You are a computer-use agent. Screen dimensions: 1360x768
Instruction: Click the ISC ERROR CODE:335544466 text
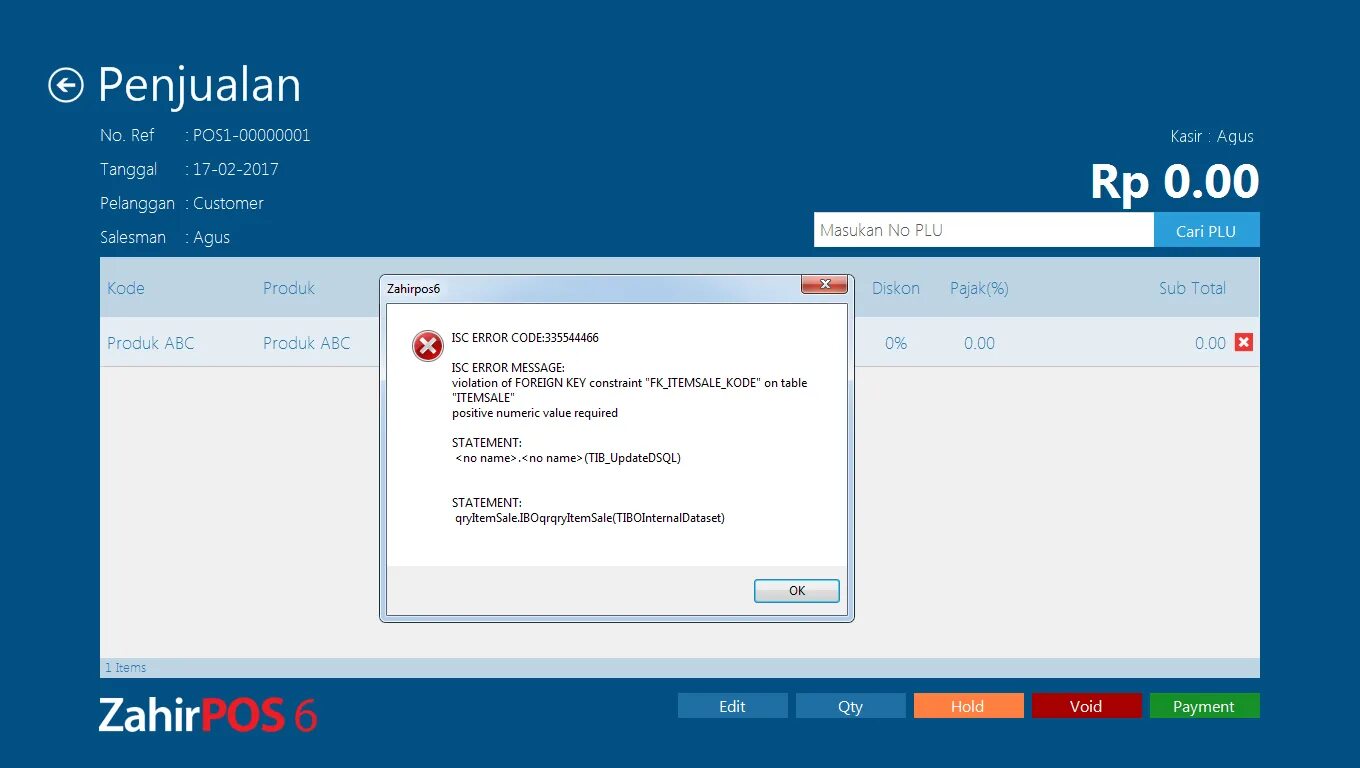(x=525, y=338)
